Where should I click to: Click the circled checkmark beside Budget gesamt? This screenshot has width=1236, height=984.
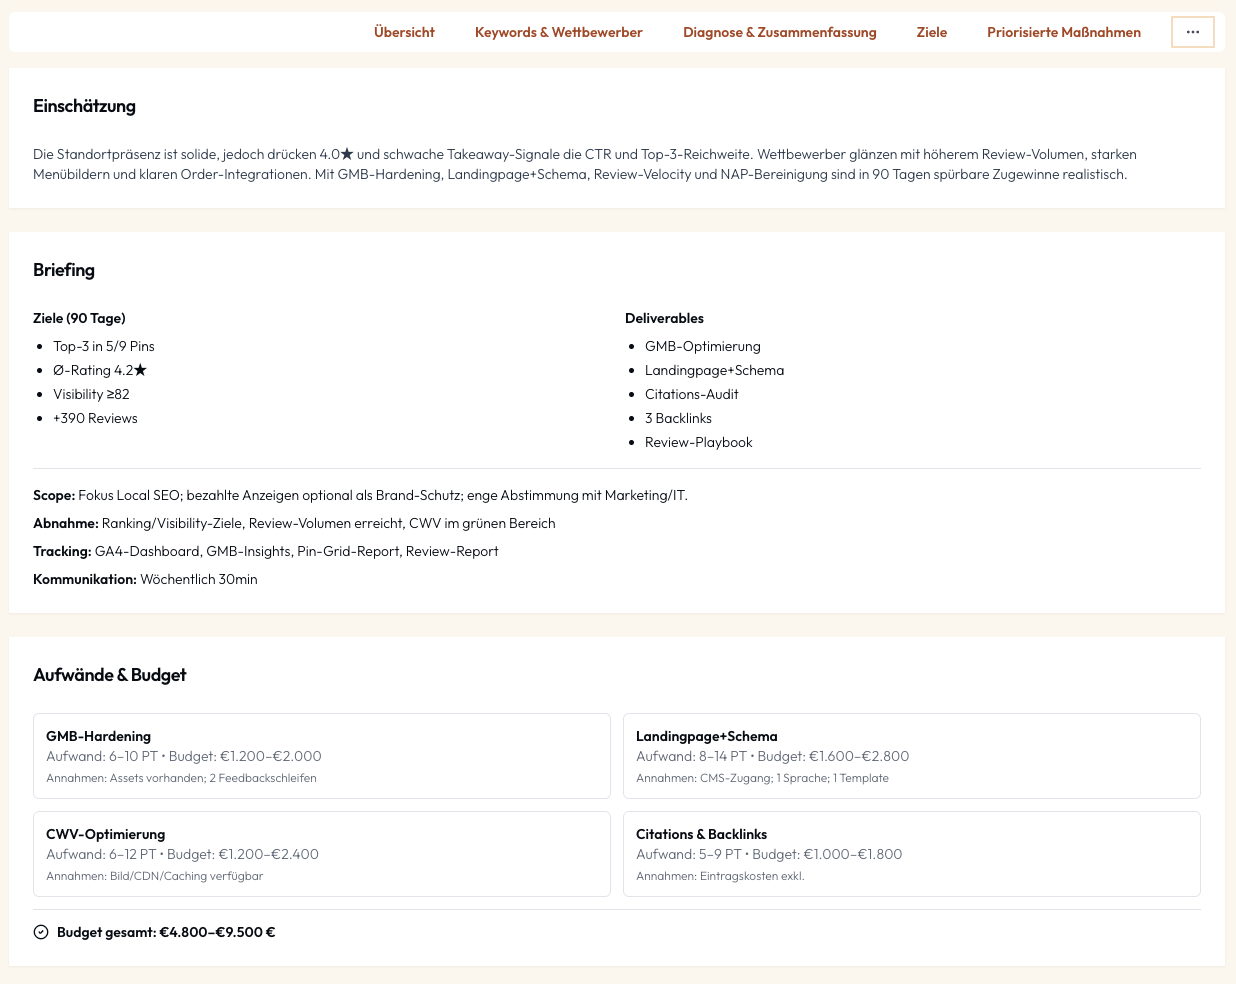[41, 932]
